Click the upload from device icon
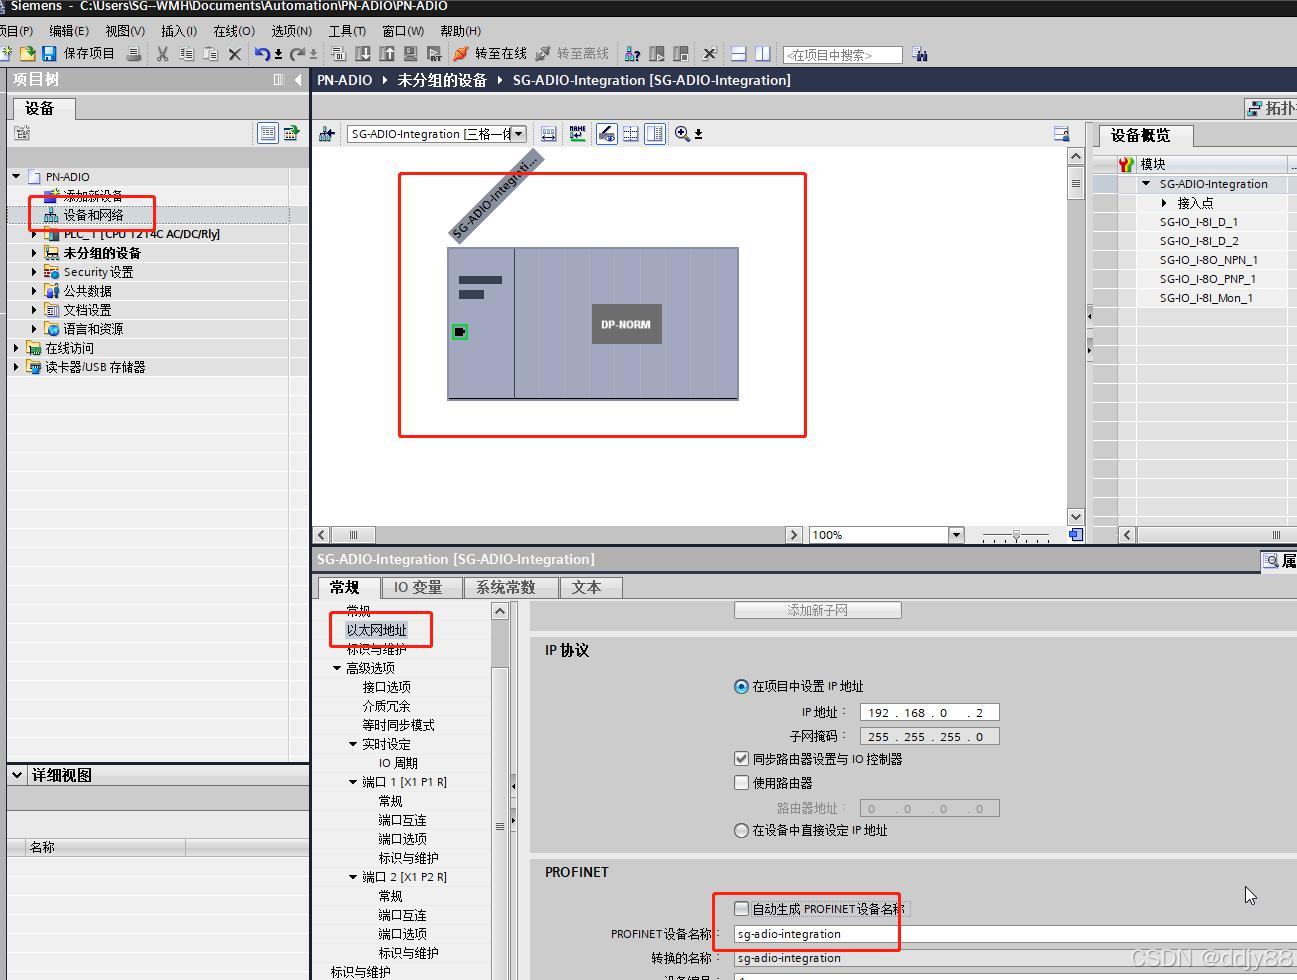 click(387, 53)
